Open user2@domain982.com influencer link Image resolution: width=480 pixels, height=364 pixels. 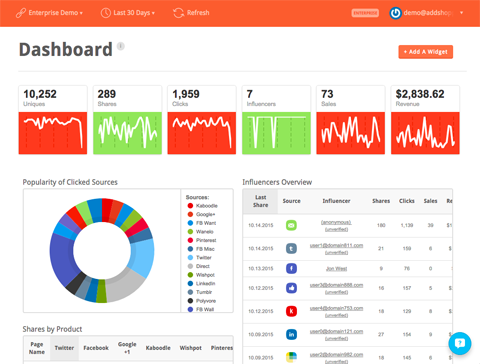[336, 354]
